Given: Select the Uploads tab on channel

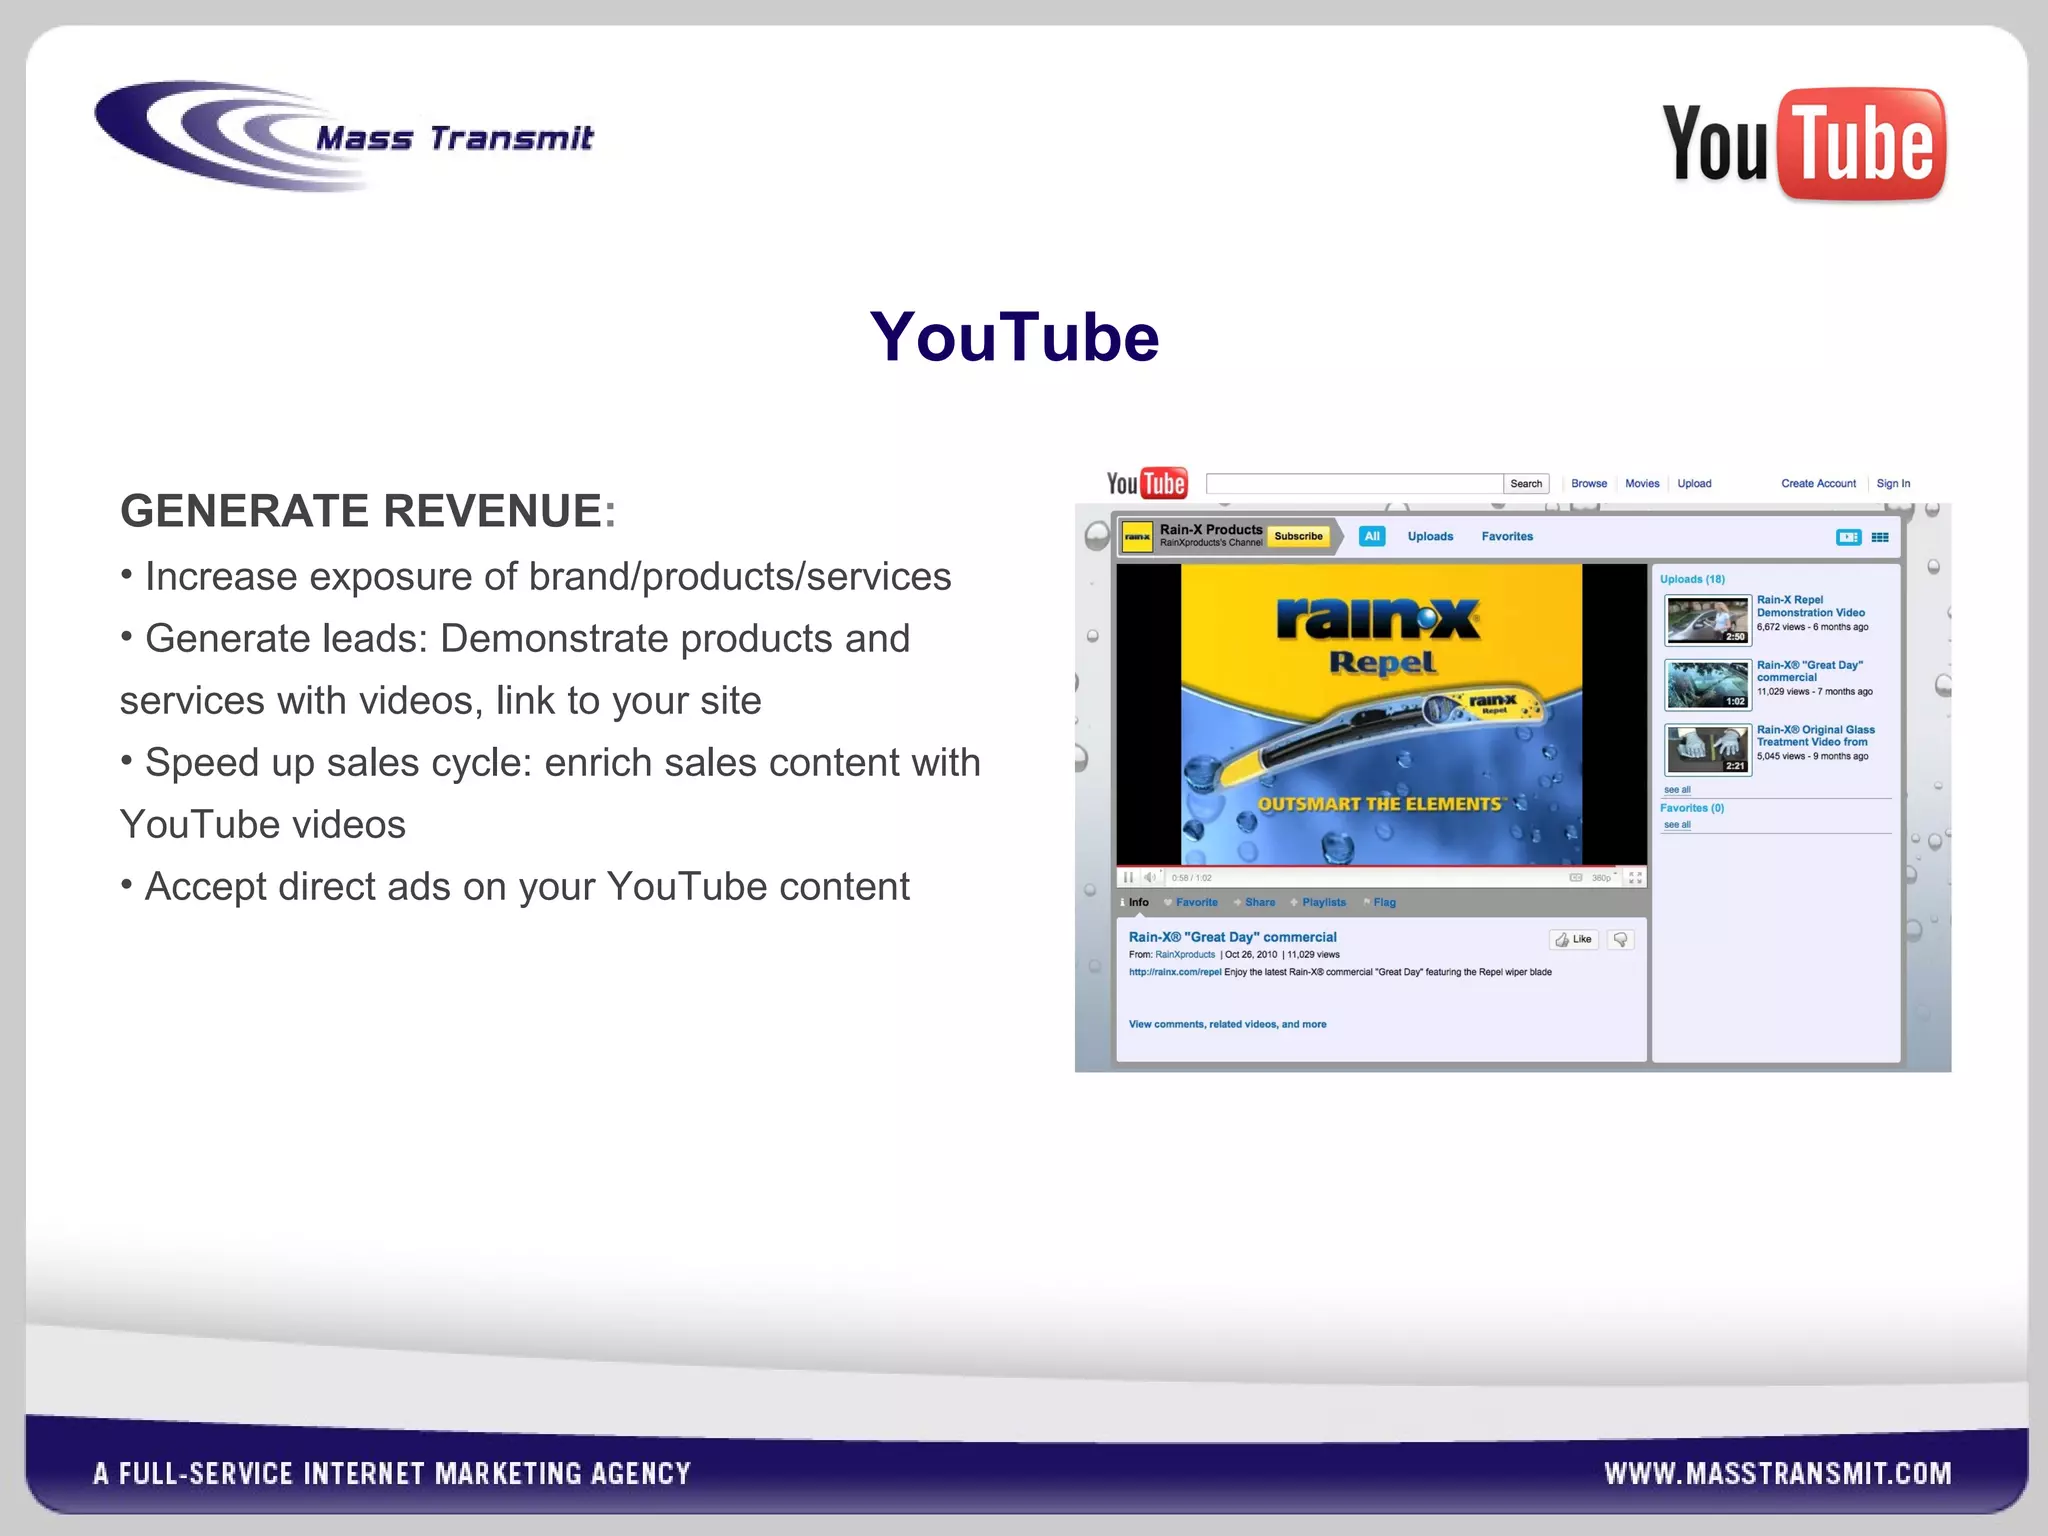Looking at the screenshot, I should [x=1430, y=537].
